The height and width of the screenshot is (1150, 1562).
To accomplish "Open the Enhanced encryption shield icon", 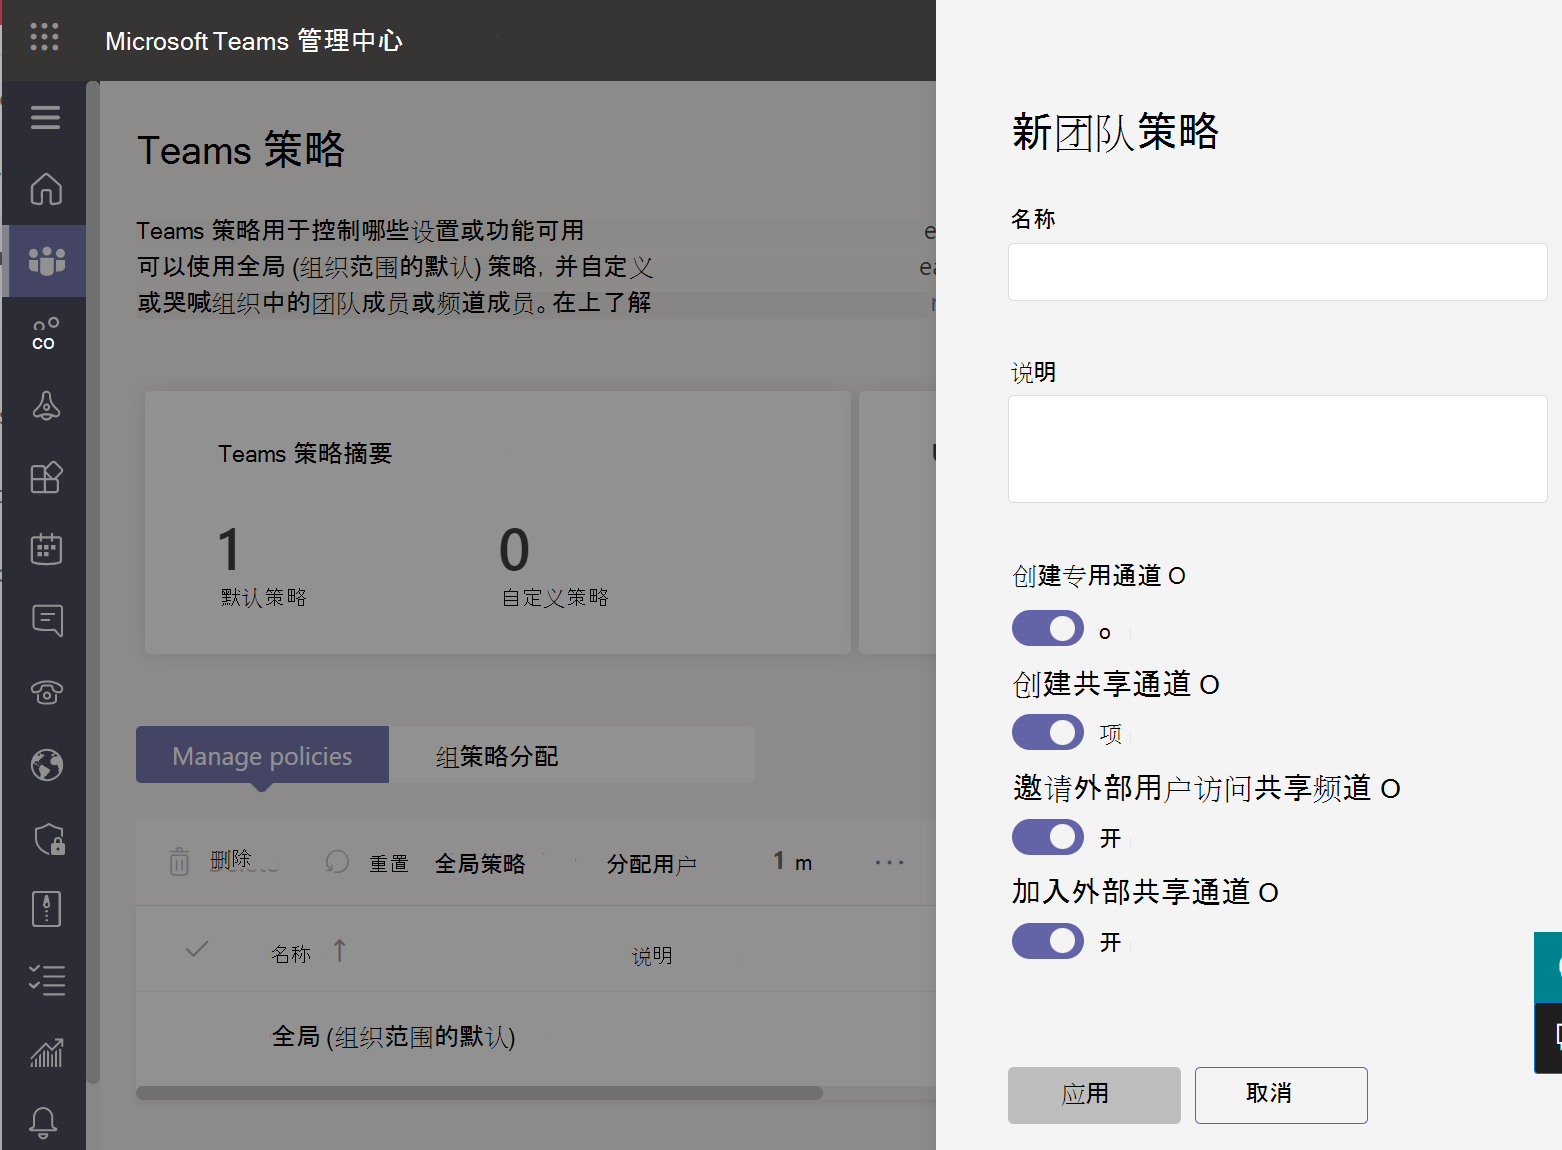I will [48, 839].
